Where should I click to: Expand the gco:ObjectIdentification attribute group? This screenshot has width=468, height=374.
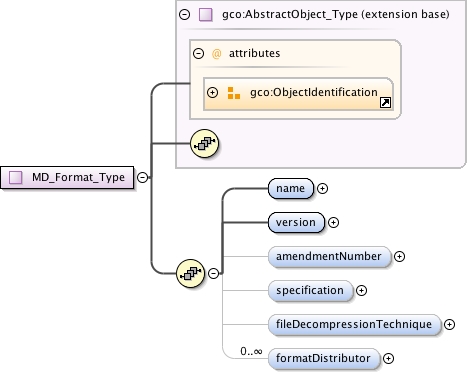coord(212,92)
